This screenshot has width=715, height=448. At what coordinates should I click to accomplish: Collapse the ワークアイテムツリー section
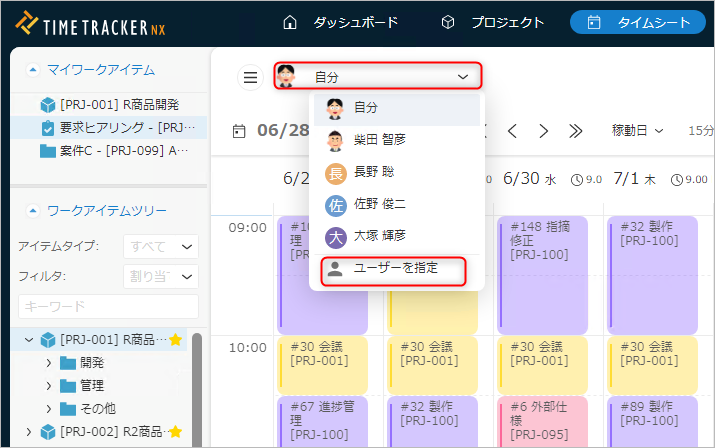pyautogui.click(x=32, y=211)
